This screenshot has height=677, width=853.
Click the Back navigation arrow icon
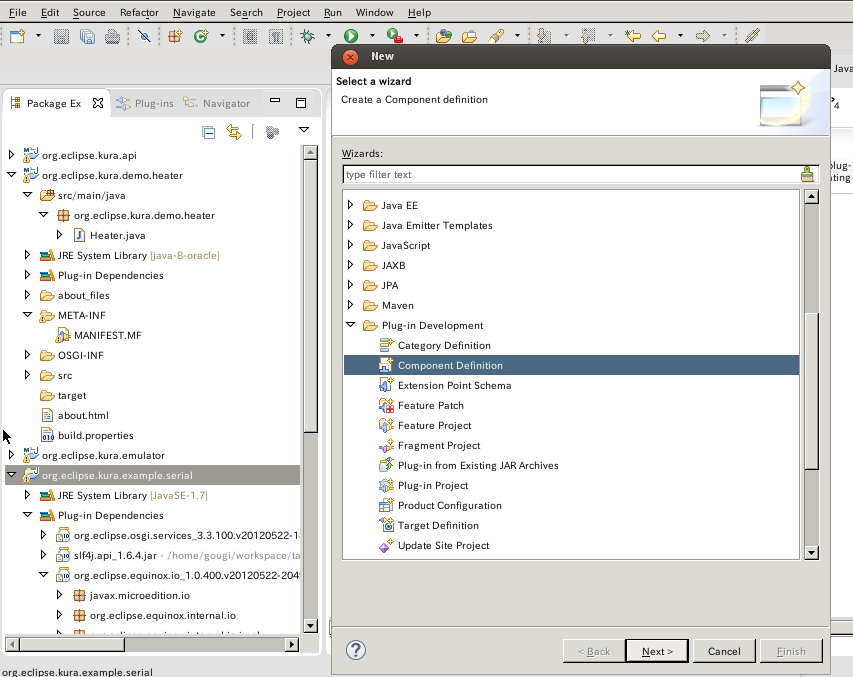[x=659, y=36]
